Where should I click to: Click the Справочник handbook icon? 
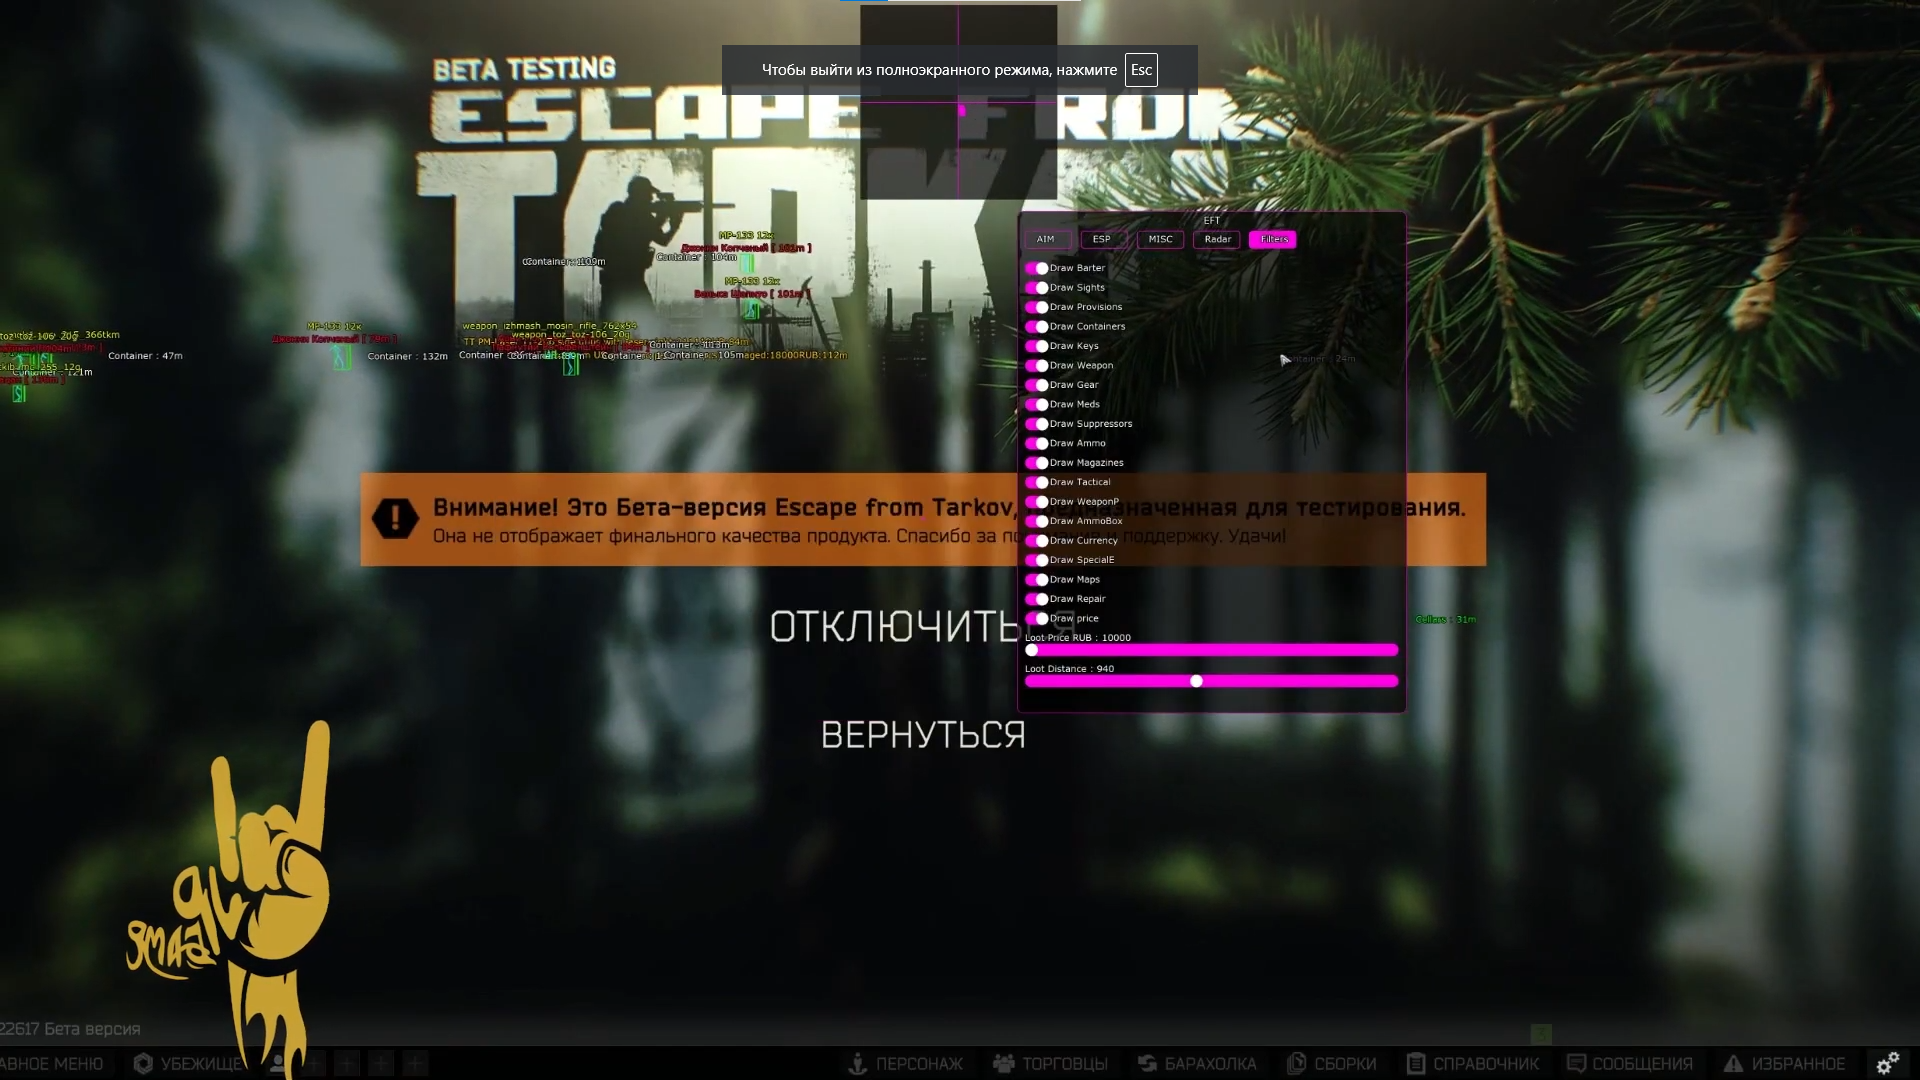[x=1415, y=1064]
